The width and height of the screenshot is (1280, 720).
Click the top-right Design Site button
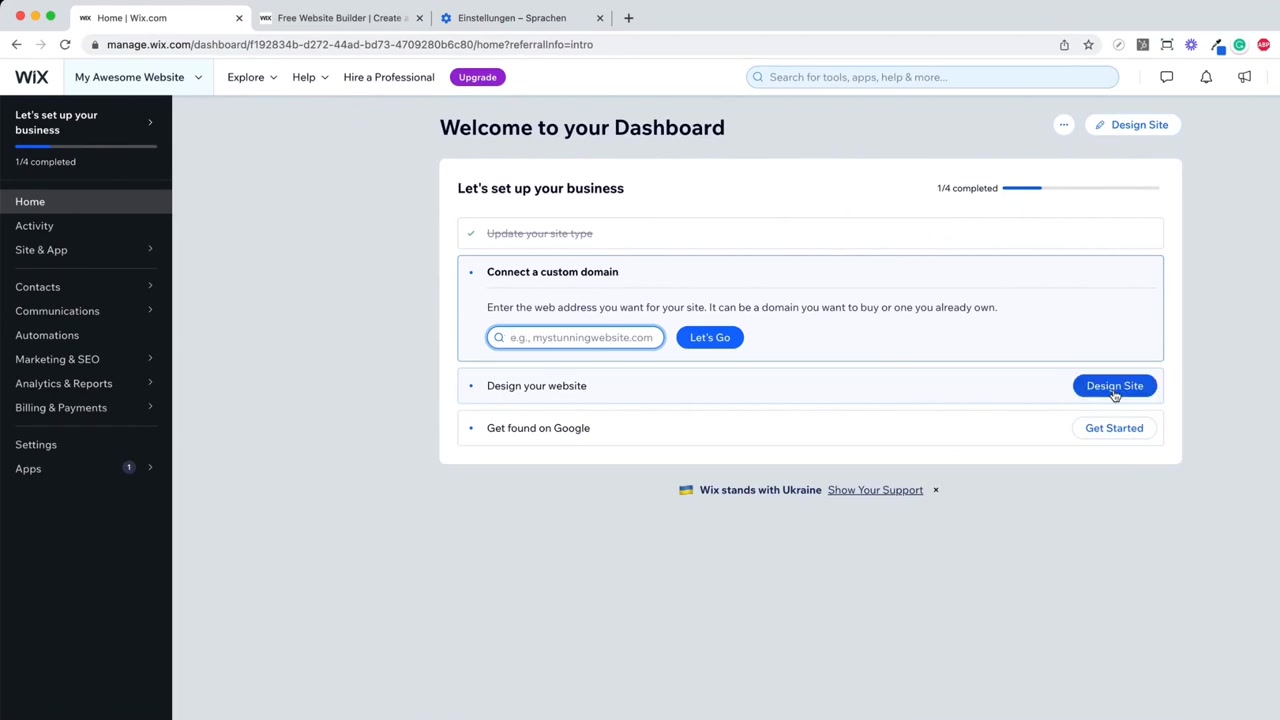click(1132, 125)
